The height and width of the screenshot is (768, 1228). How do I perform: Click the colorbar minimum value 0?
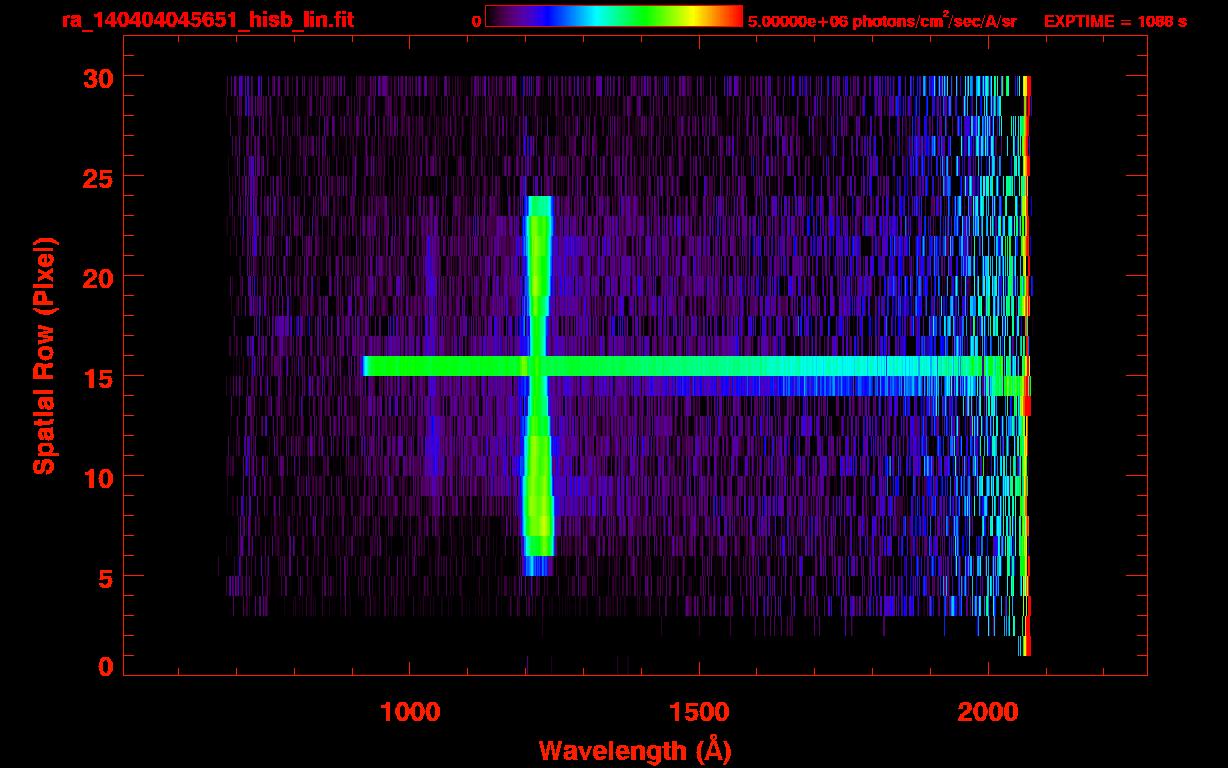tap(477, 21)
